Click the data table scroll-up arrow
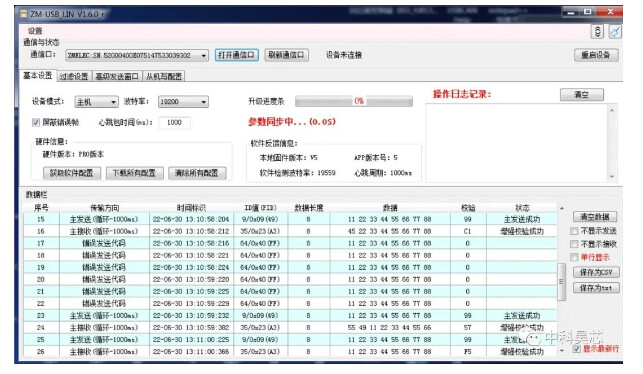Image resolution: width=643 pixels, height=374 pixels. pyautogui.click(x=561, y=208)
